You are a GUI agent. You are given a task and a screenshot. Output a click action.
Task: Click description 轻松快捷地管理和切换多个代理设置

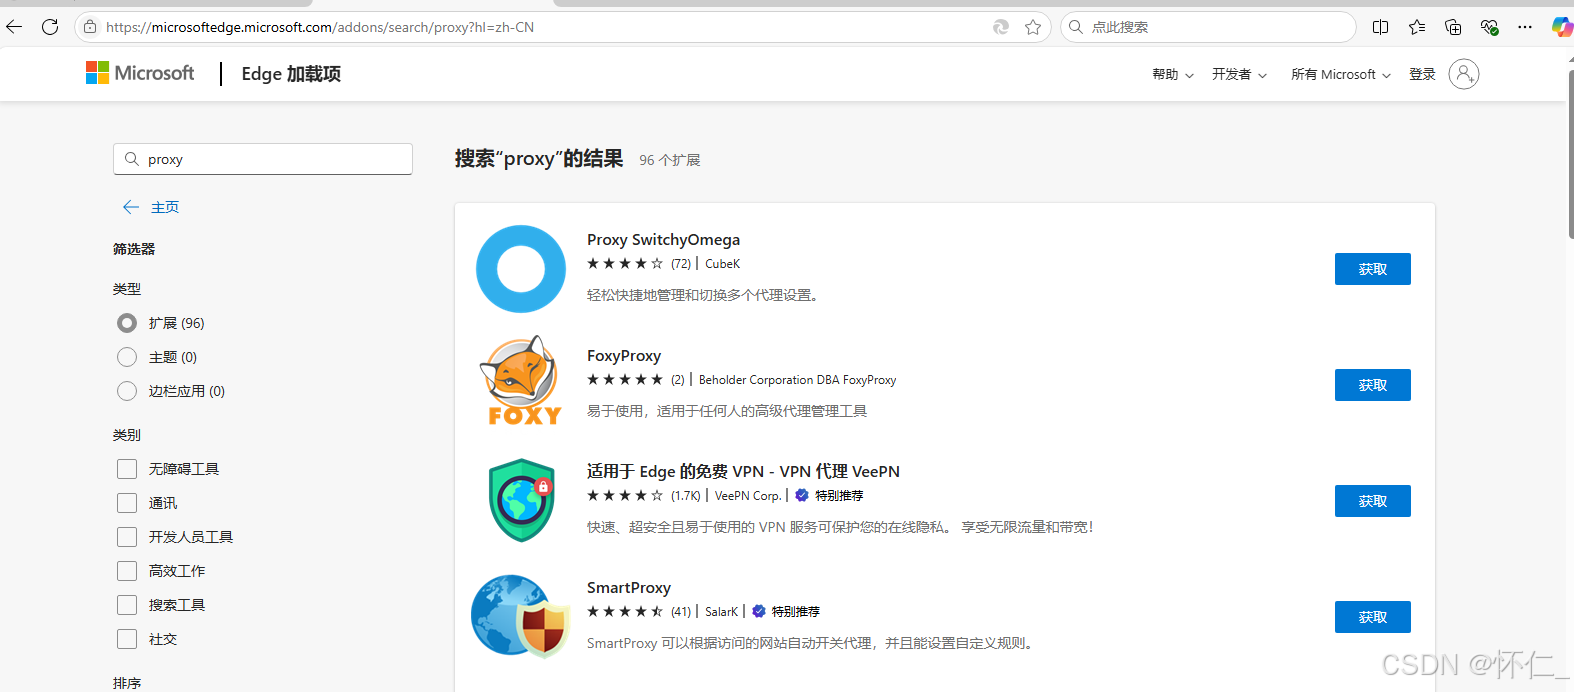click(703, 295)
